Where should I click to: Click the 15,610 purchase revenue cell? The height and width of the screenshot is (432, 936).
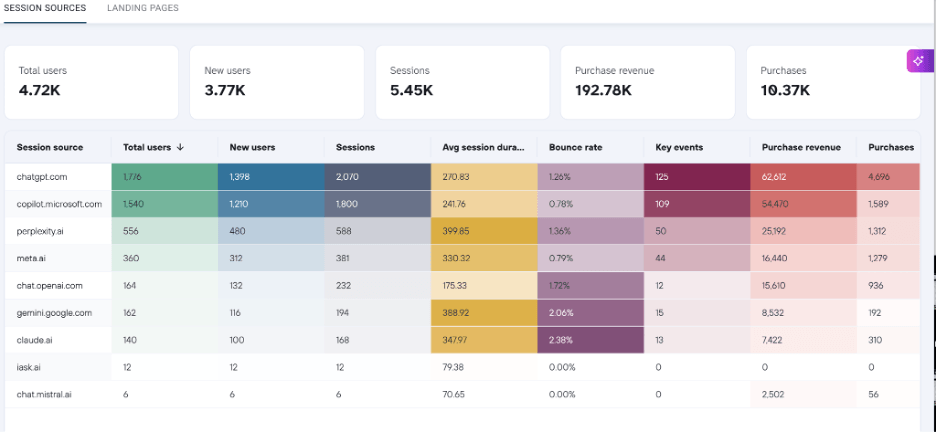[x=803, y=286]
